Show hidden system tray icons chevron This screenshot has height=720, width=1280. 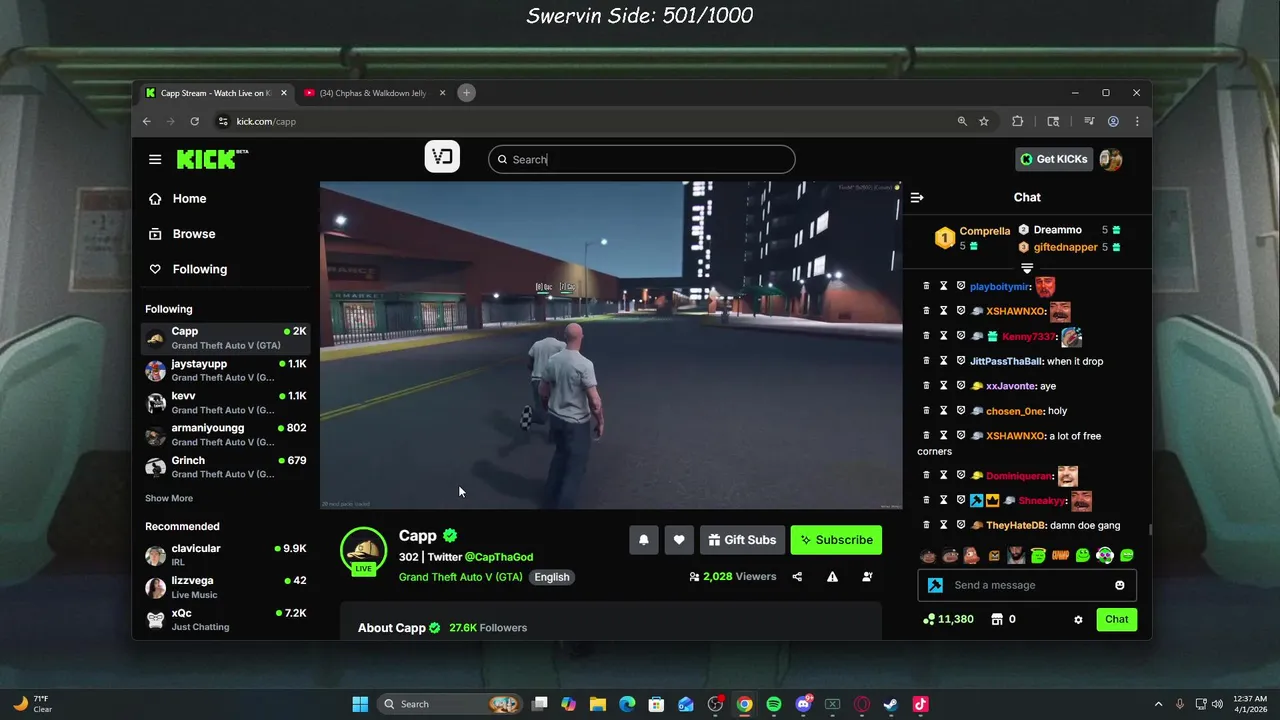coord(1159,704)
